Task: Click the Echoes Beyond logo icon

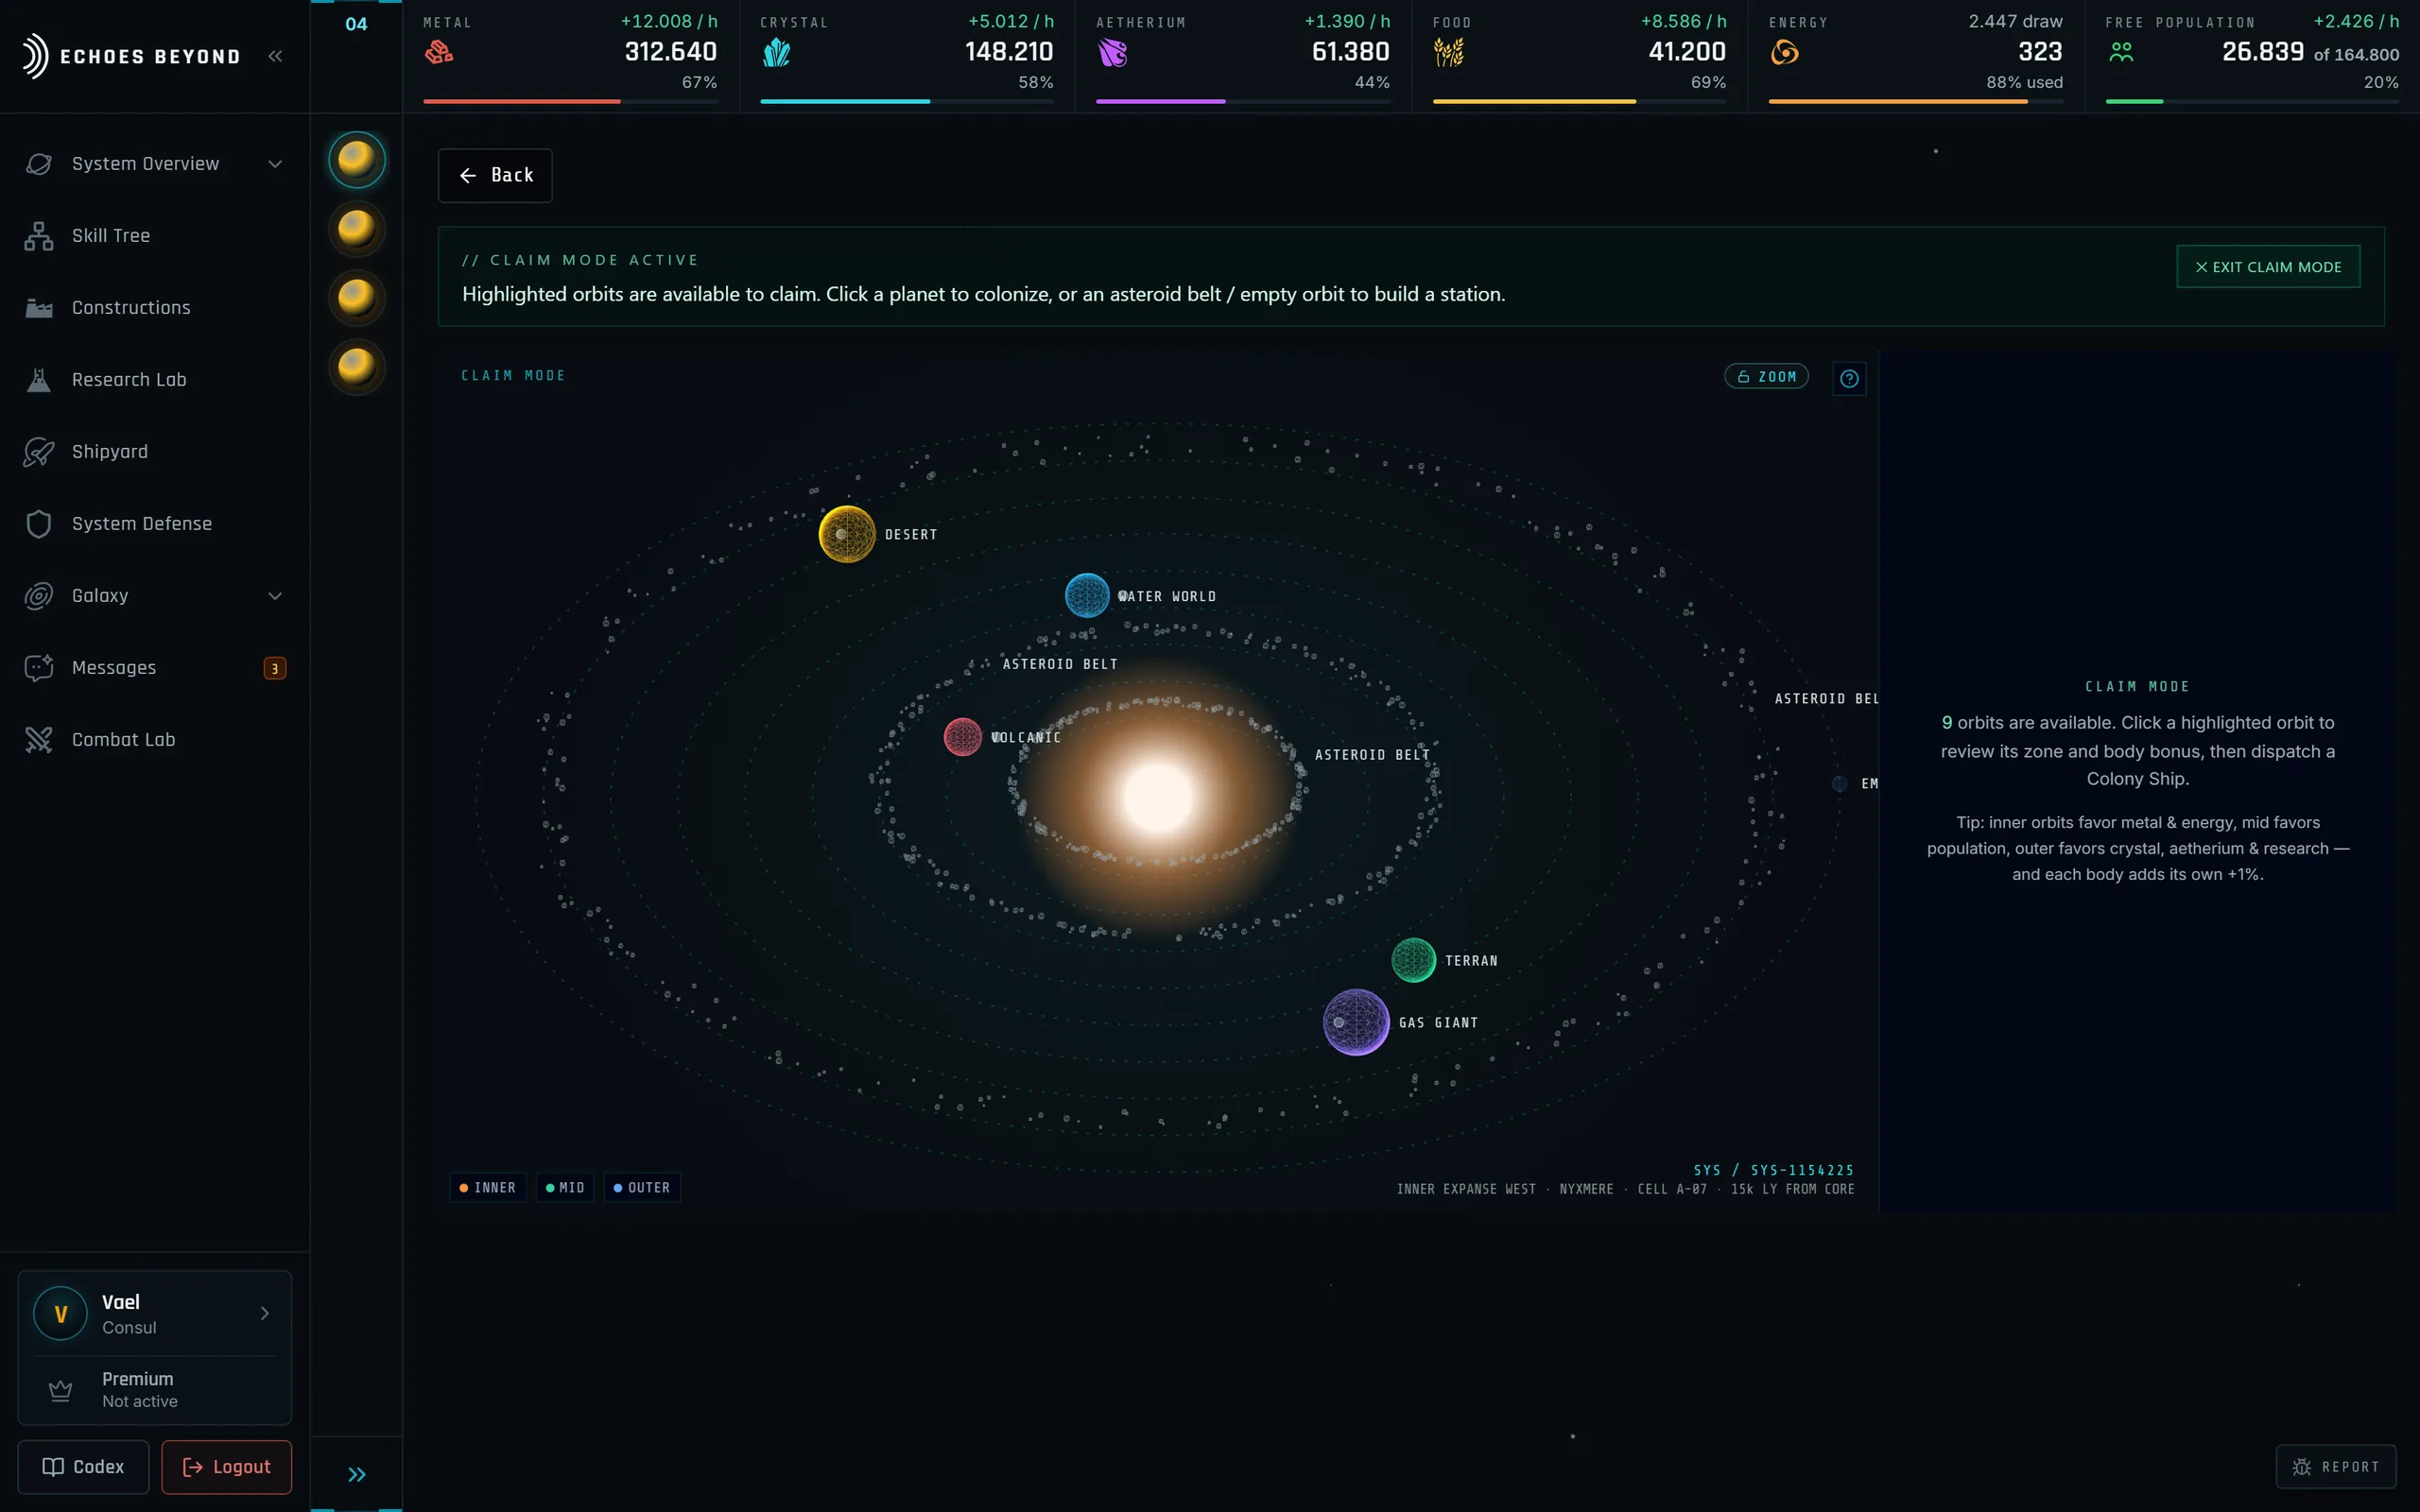Action: [x=34, y=56]
